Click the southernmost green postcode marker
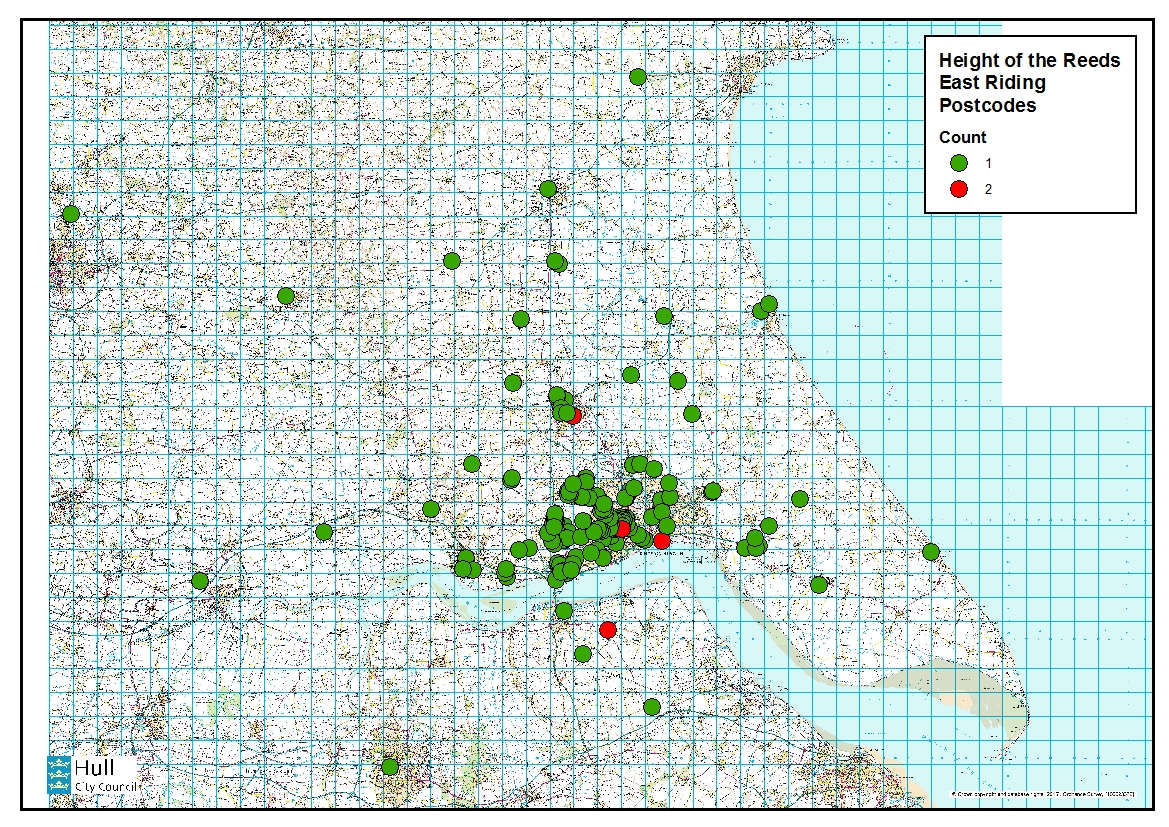1169x827 pixels. pos(390,767)
